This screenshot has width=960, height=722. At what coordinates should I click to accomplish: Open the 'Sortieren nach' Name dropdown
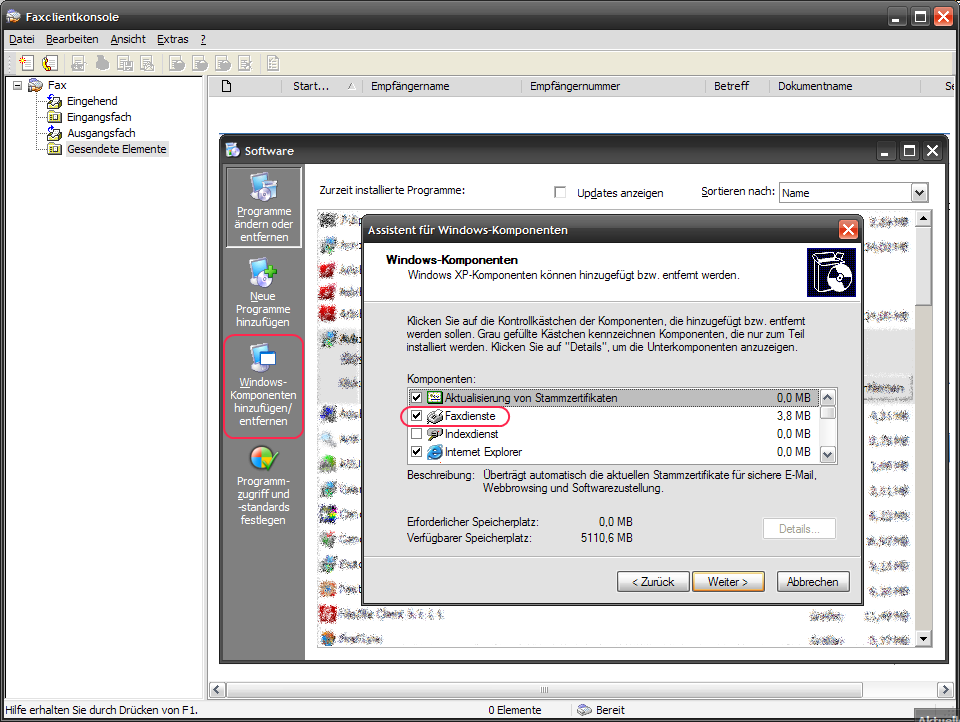(919, 193)
